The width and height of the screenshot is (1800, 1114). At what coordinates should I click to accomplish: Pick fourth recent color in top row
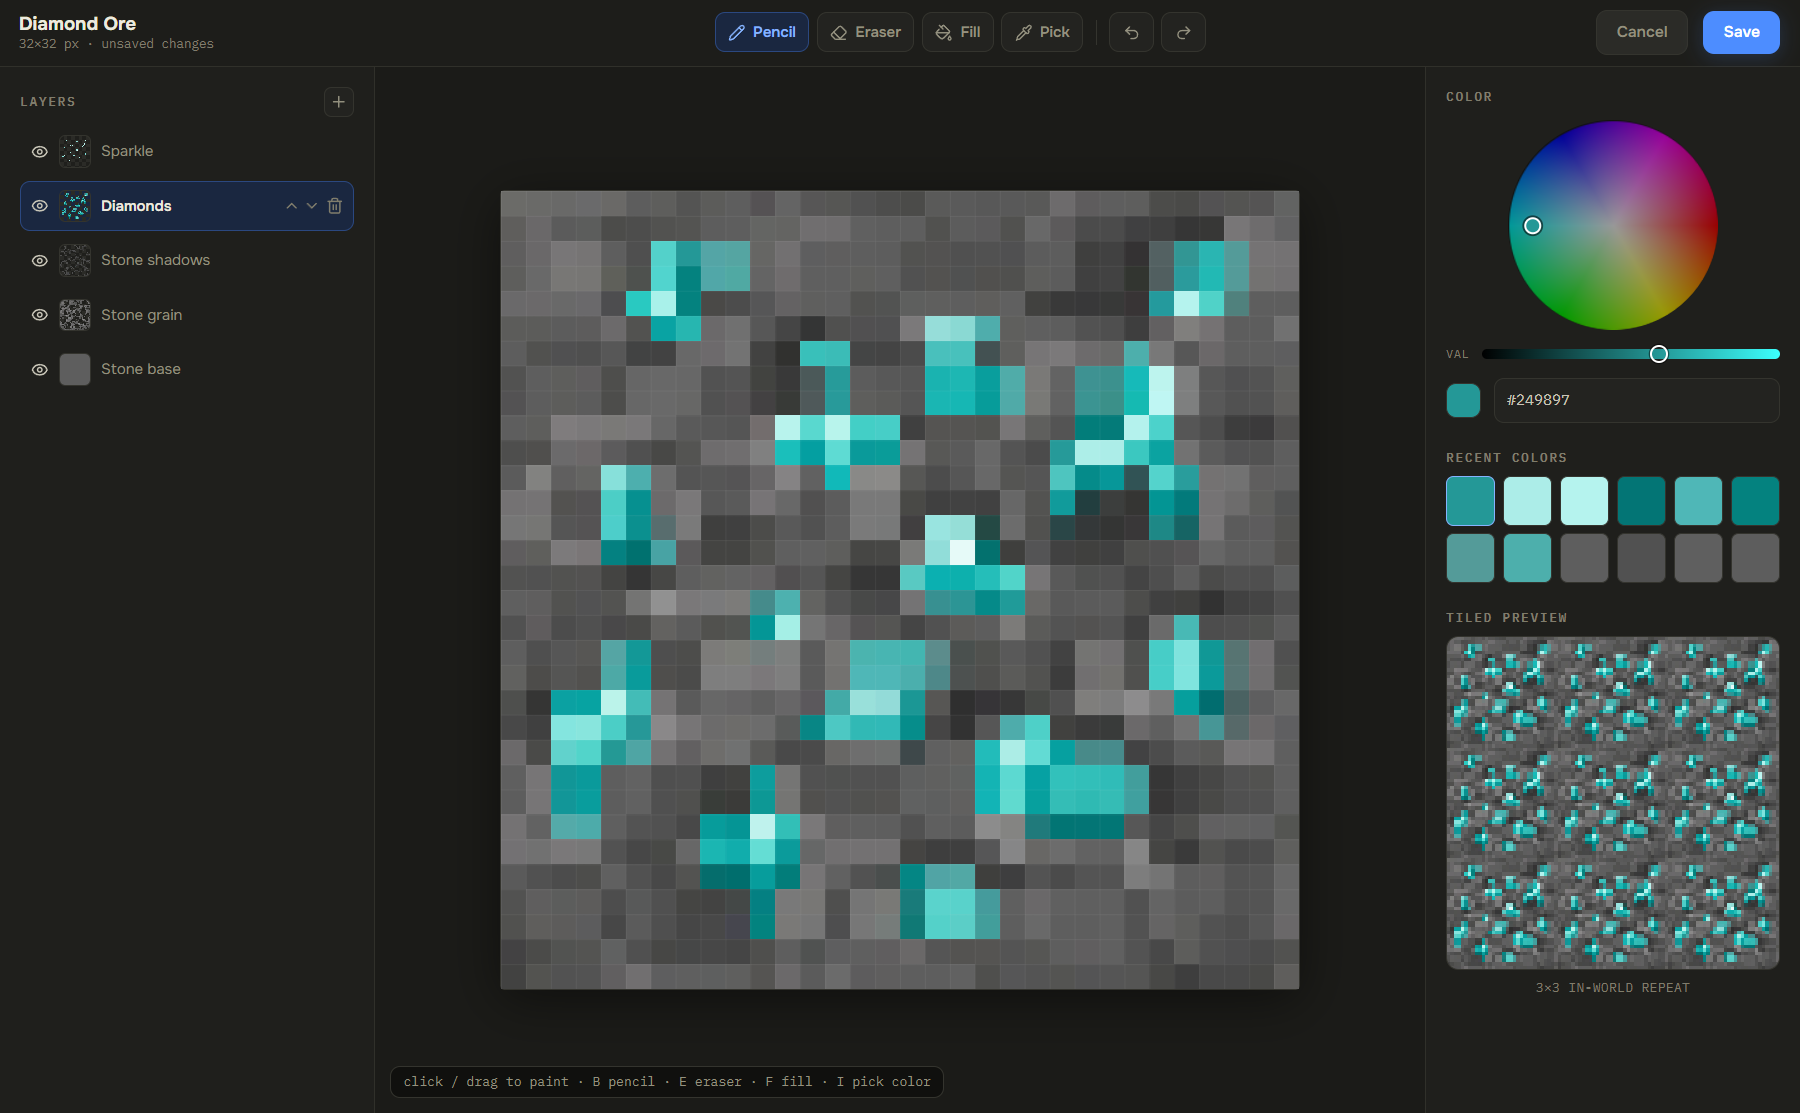tap(1641, 501)
